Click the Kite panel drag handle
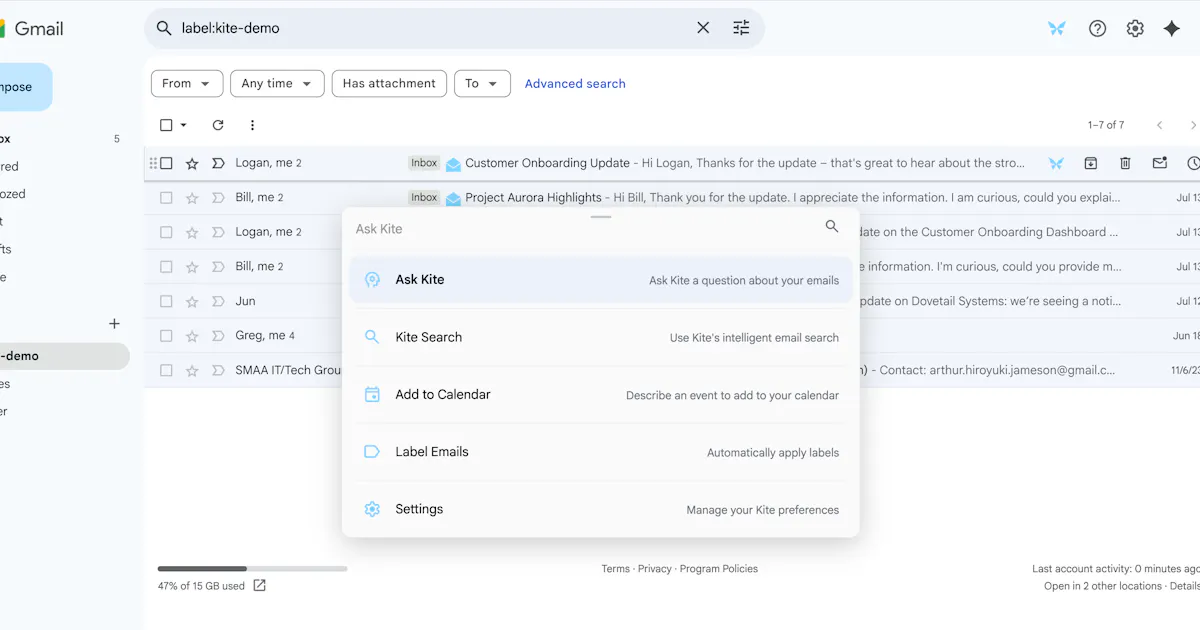Viewport: 1200px width, 630px height. (601, 216)
